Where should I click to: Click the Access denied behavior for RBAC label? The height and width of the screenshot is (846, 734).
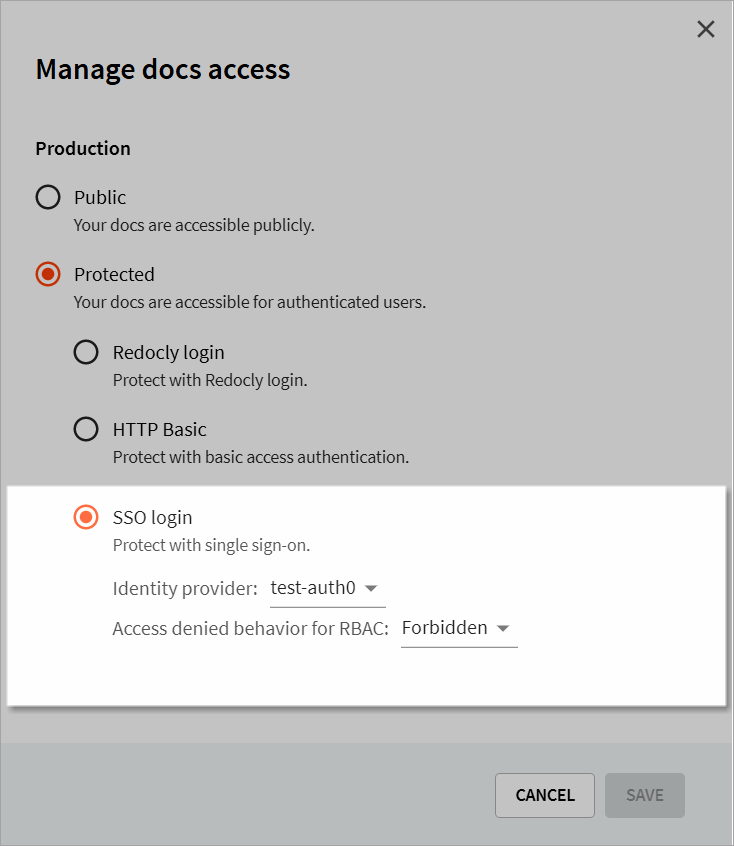click(250, 629)
